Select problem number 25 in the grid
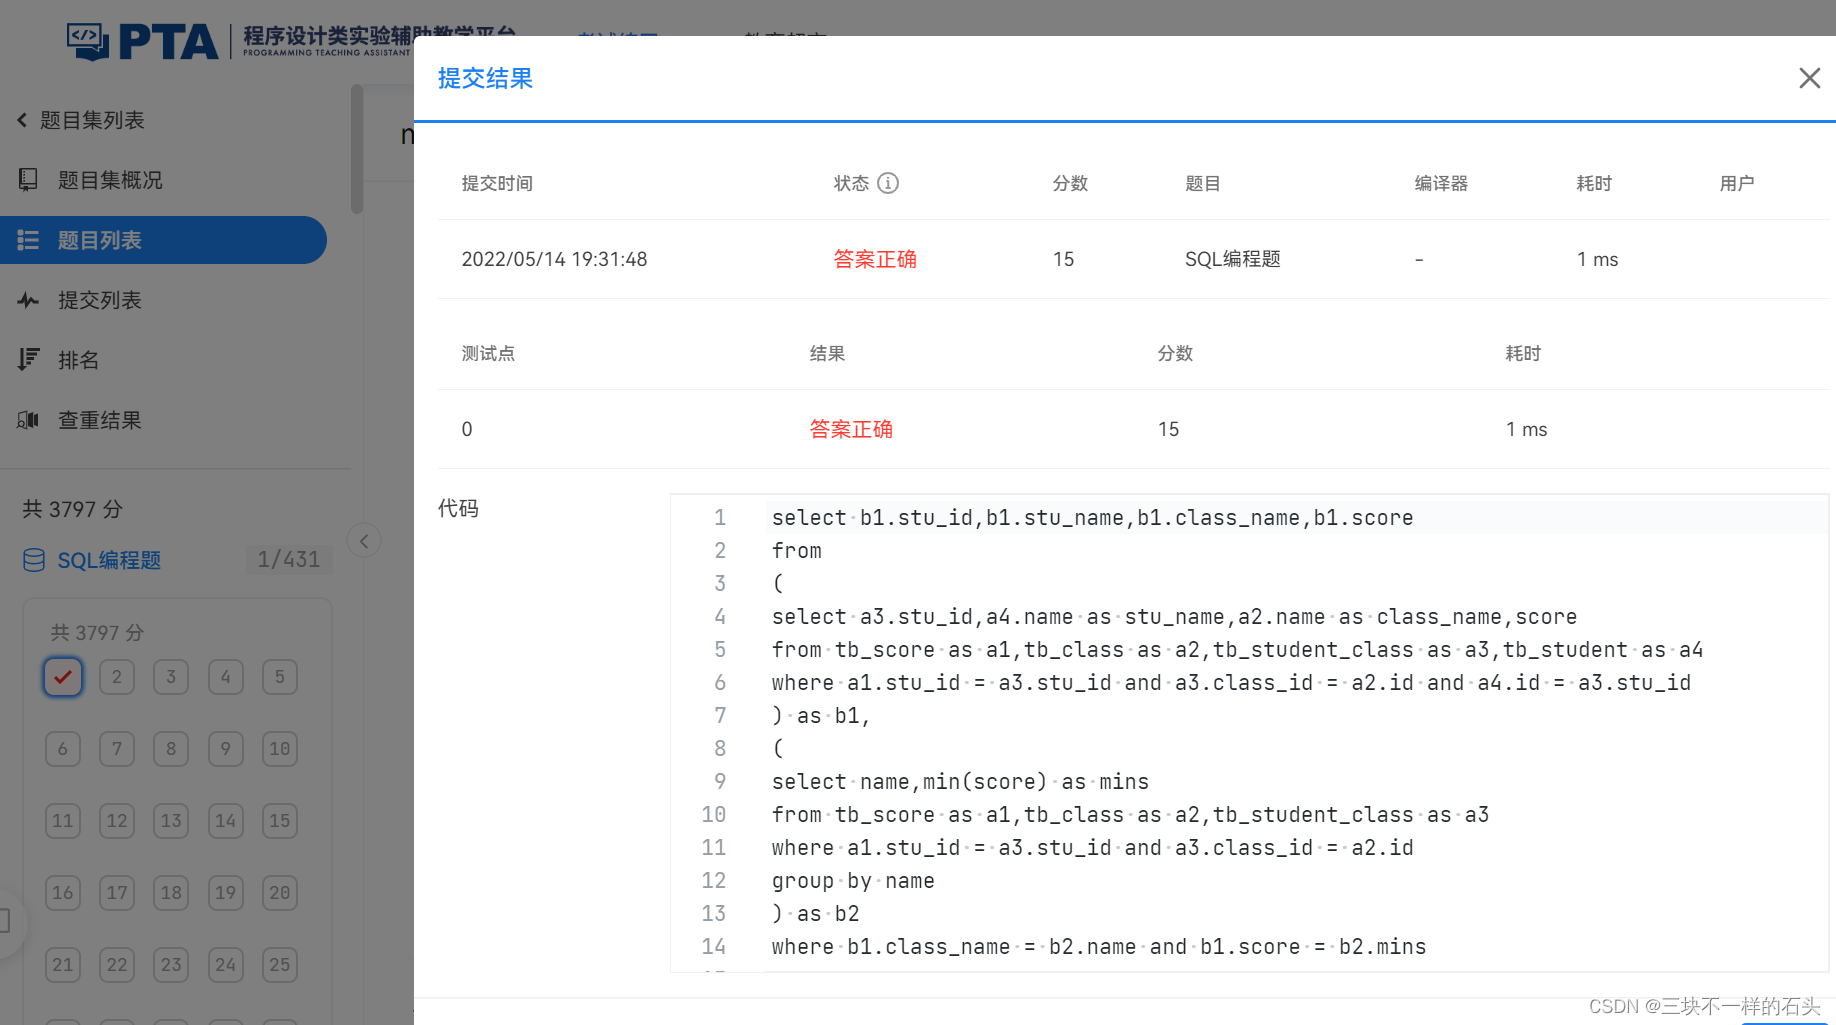Image resolution: width=1836 pixels, height=1025 pixels. (279, 964)
